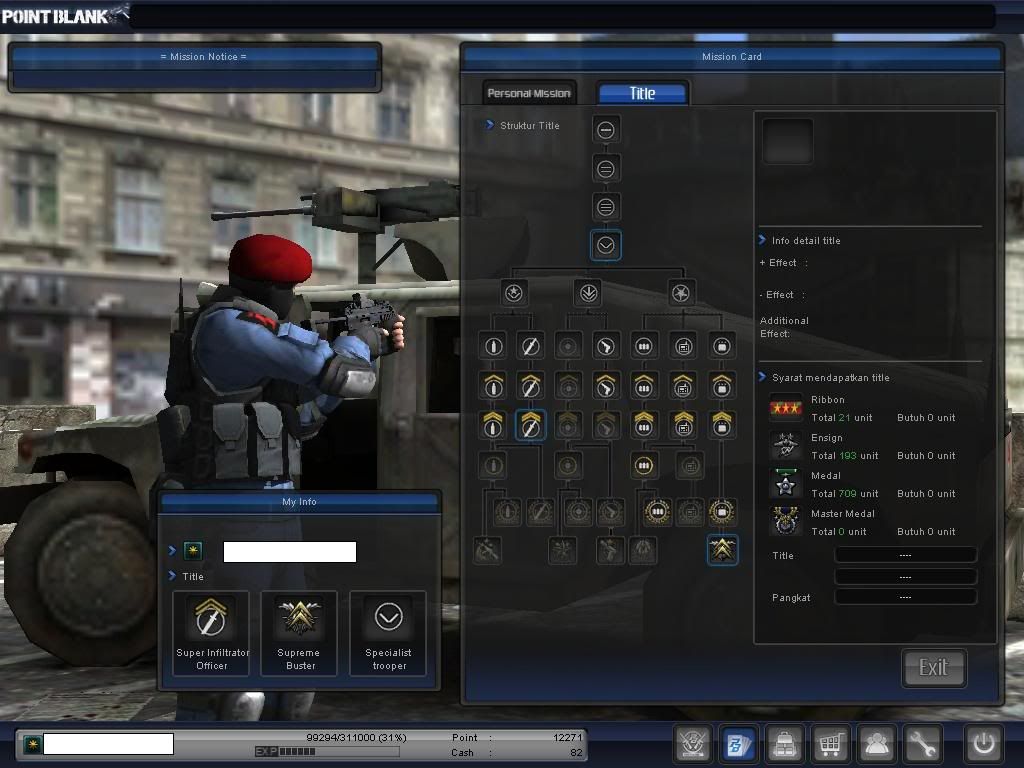Click the "Syarat mendapatkan title" label
The height and width of the screenshot is (768, 1024).
click(x=831, y=377)
